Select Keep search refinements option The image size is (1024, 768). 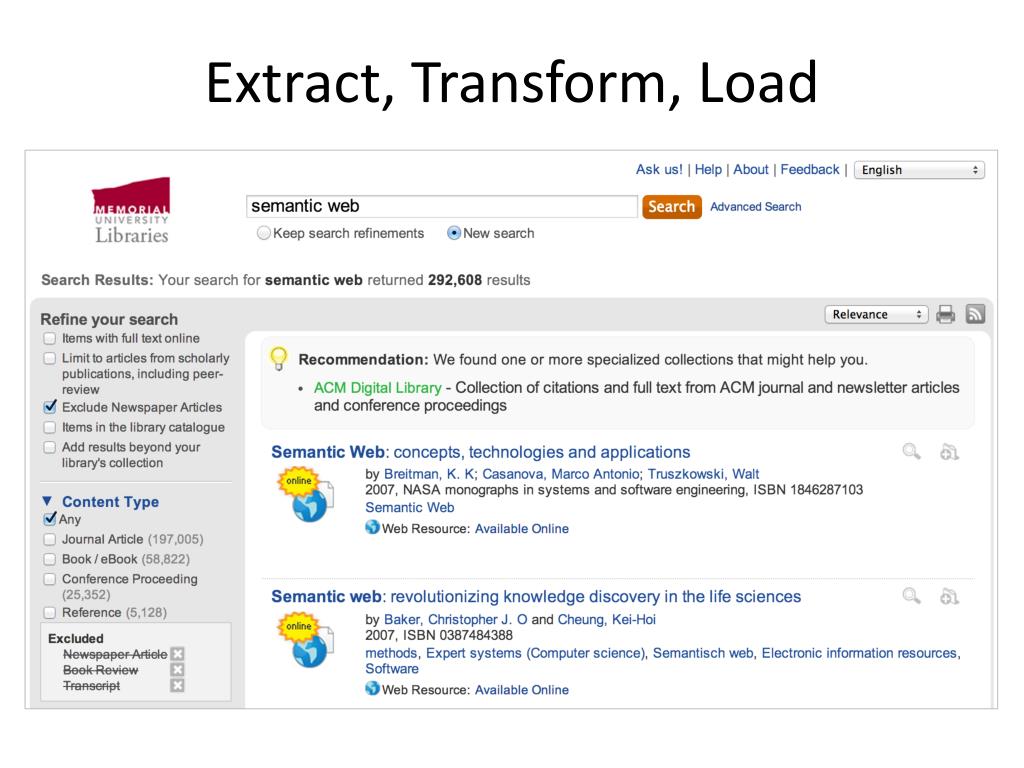pyautogui.click(x=263, y=233)
